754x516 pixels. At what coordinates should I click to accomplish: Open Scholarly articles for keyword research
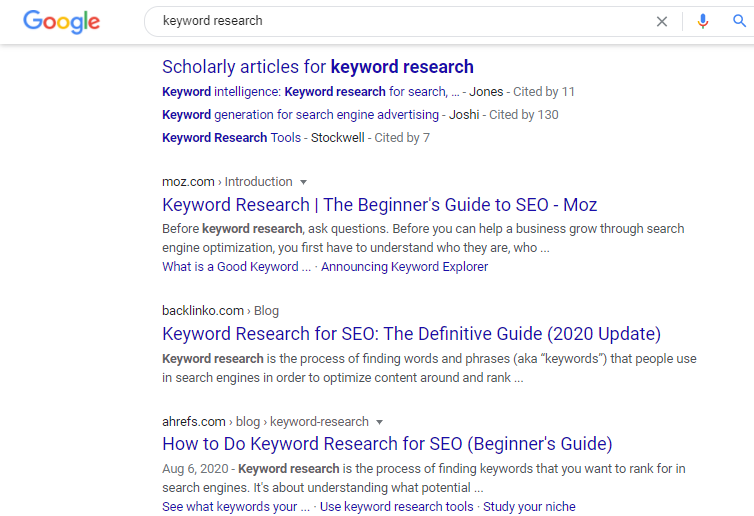pos(318,67)
